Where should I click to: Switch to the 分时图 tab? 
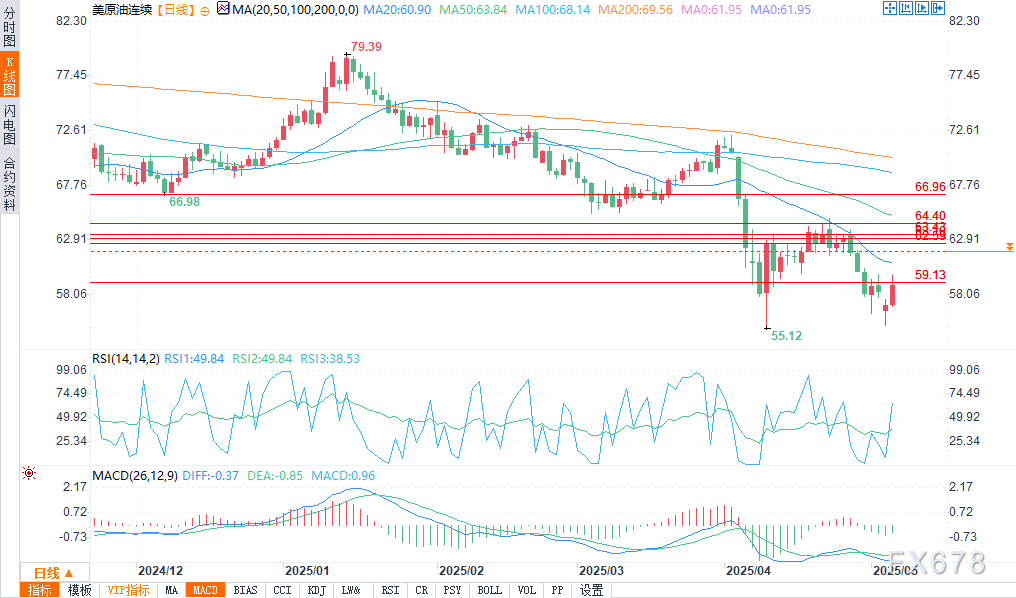pyautogui.click(x=9, y=32)
